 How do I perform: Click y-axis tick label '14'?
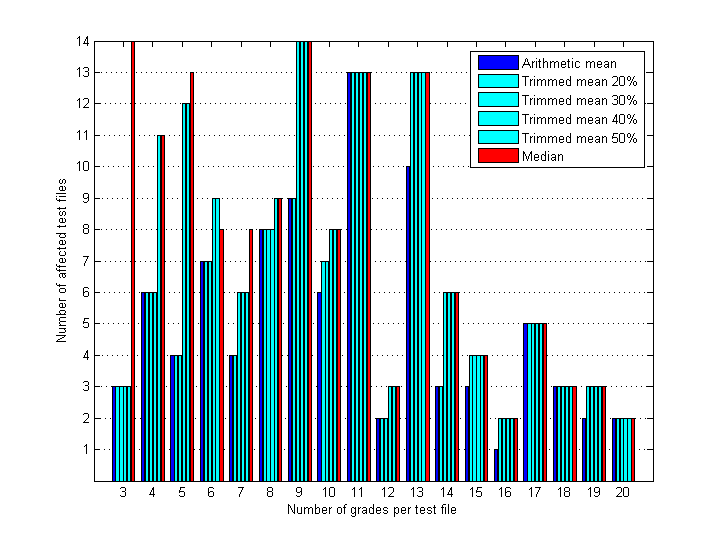(x=83, y=41)
